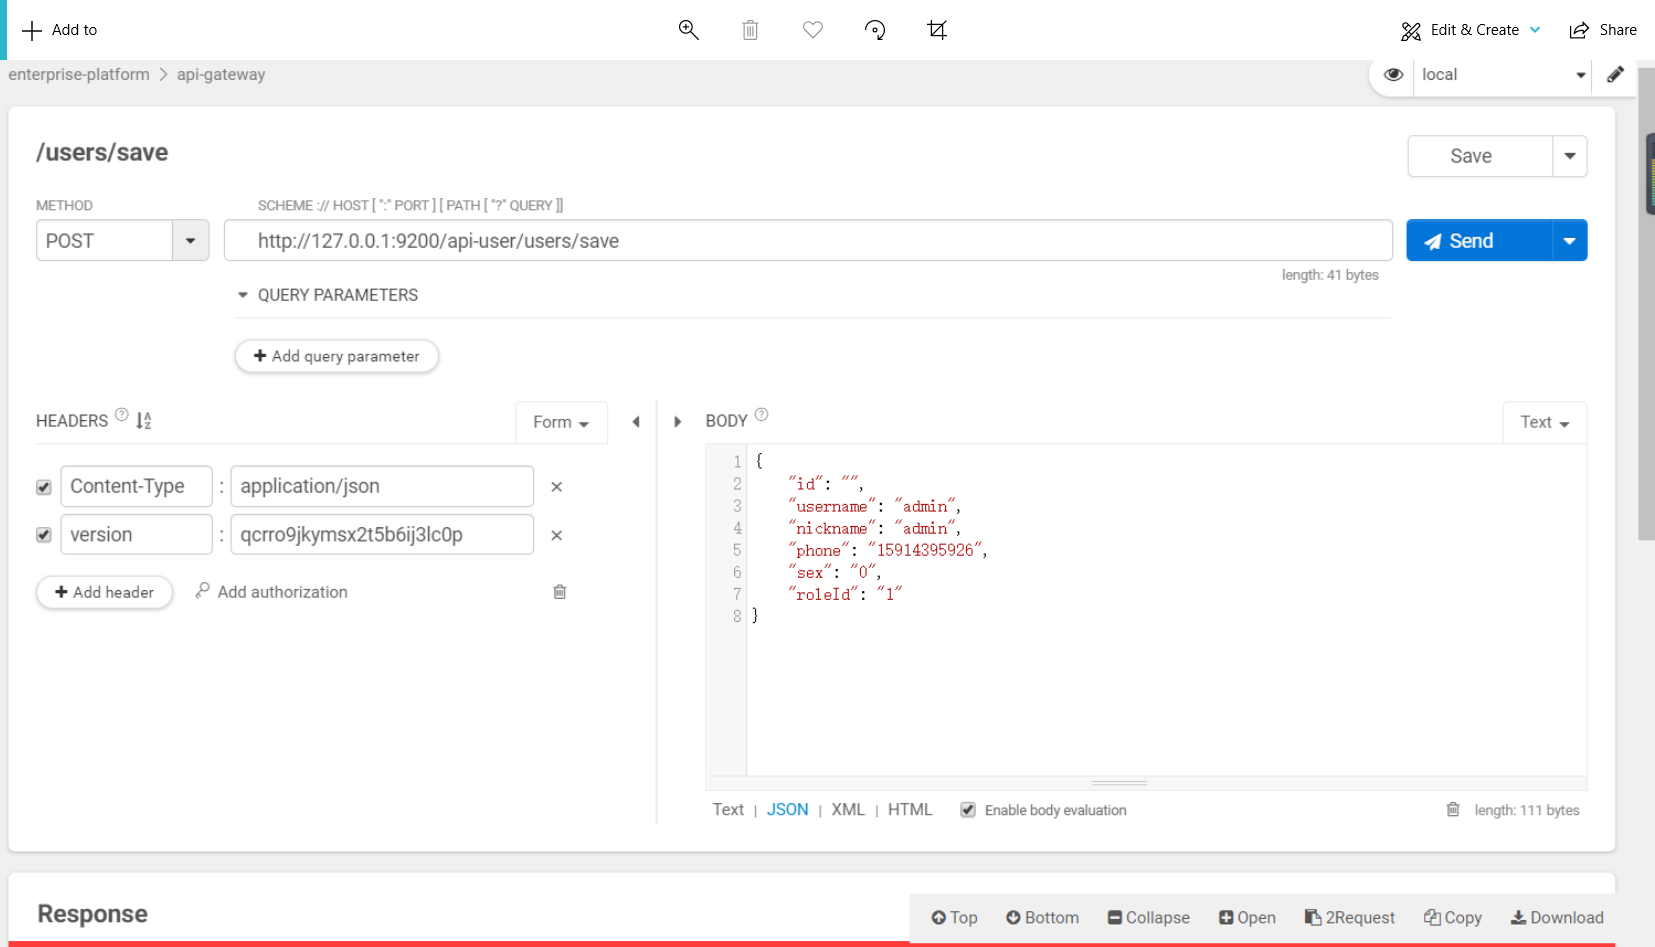The height and width of the screenshot is (947, 1655).
Task: Click the Bottom response button
Action: click(x=1042, y=918)
